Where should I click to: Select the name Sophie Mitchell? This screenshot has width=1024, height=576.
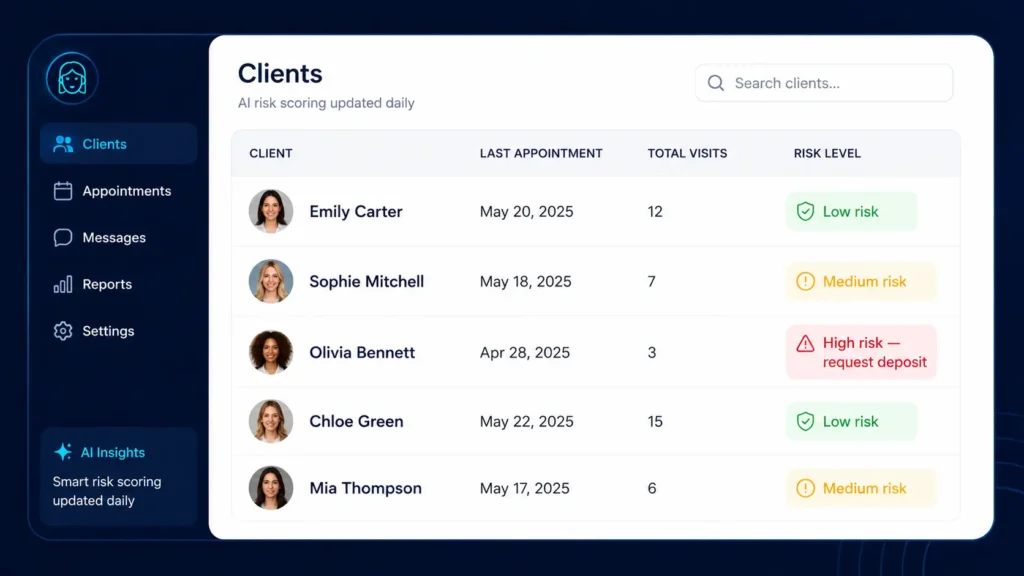[367, 281]
